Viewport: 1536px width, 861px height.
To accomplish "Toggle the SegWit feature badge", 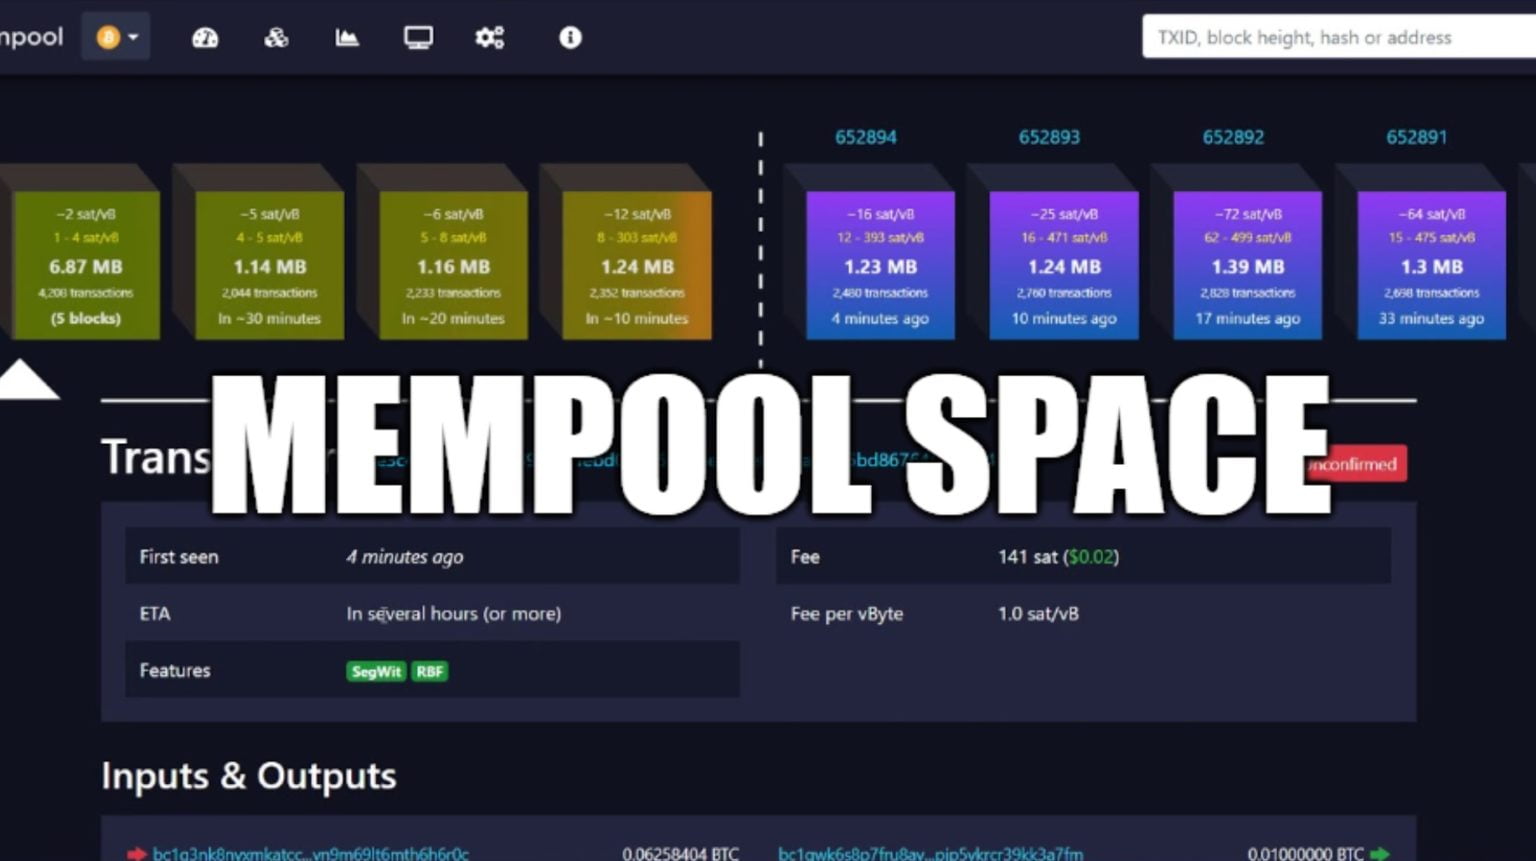I will click(376, 671).
